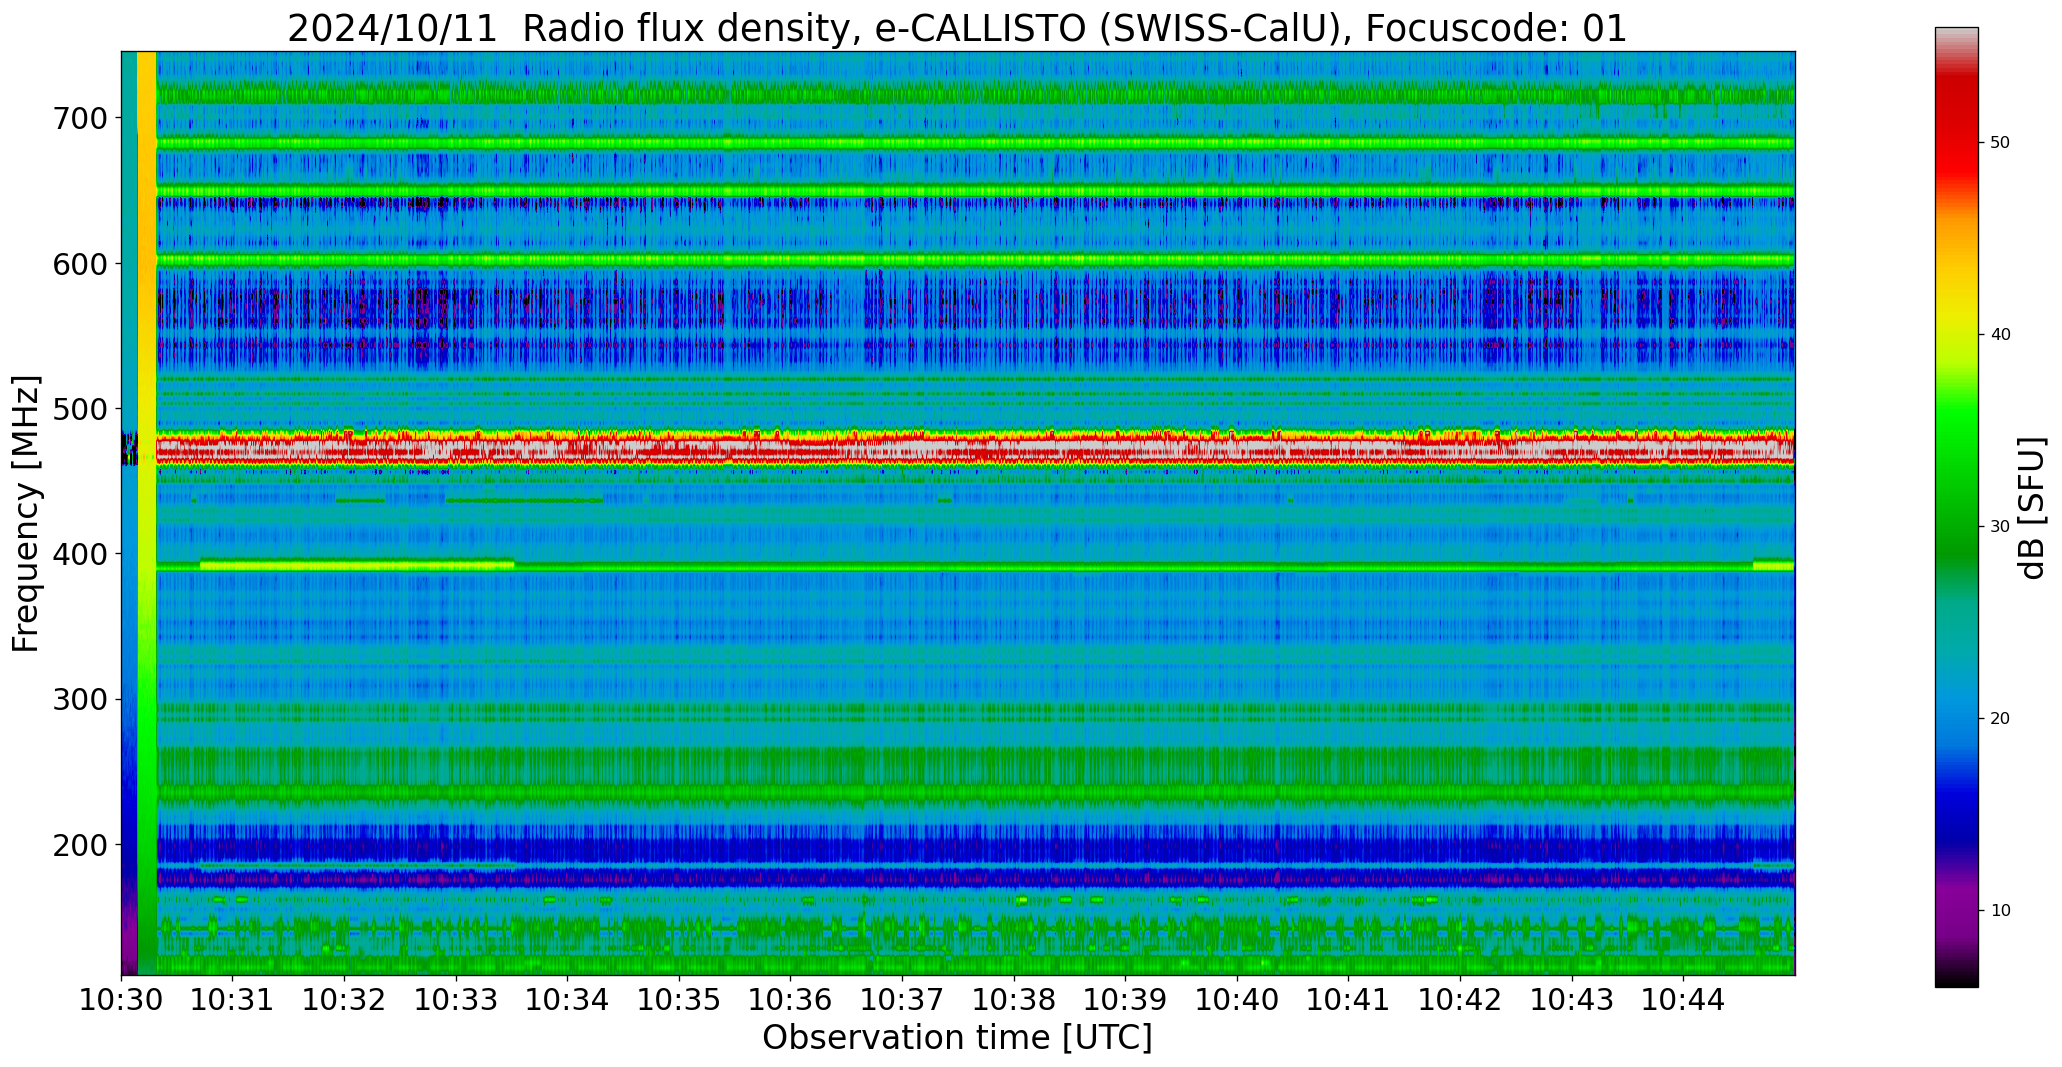The width and height of the screenshot is (2062, 1067).
Task: Click the colorbar tick label 50
Action: click(x=2000, y=143)
